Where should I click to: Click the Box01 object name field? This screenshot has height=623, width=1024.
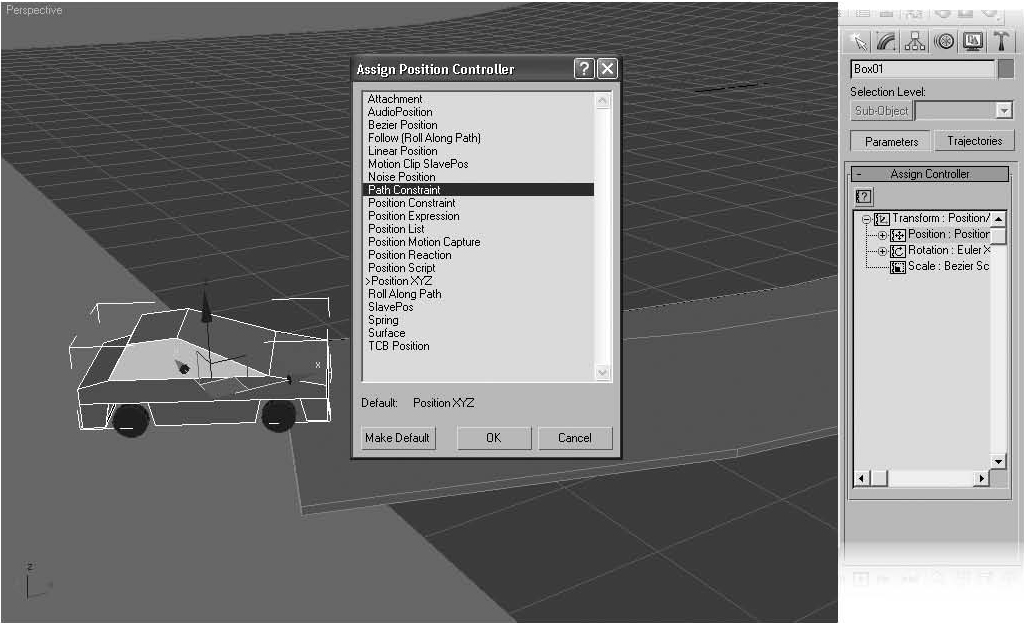(x=921, y=69)
